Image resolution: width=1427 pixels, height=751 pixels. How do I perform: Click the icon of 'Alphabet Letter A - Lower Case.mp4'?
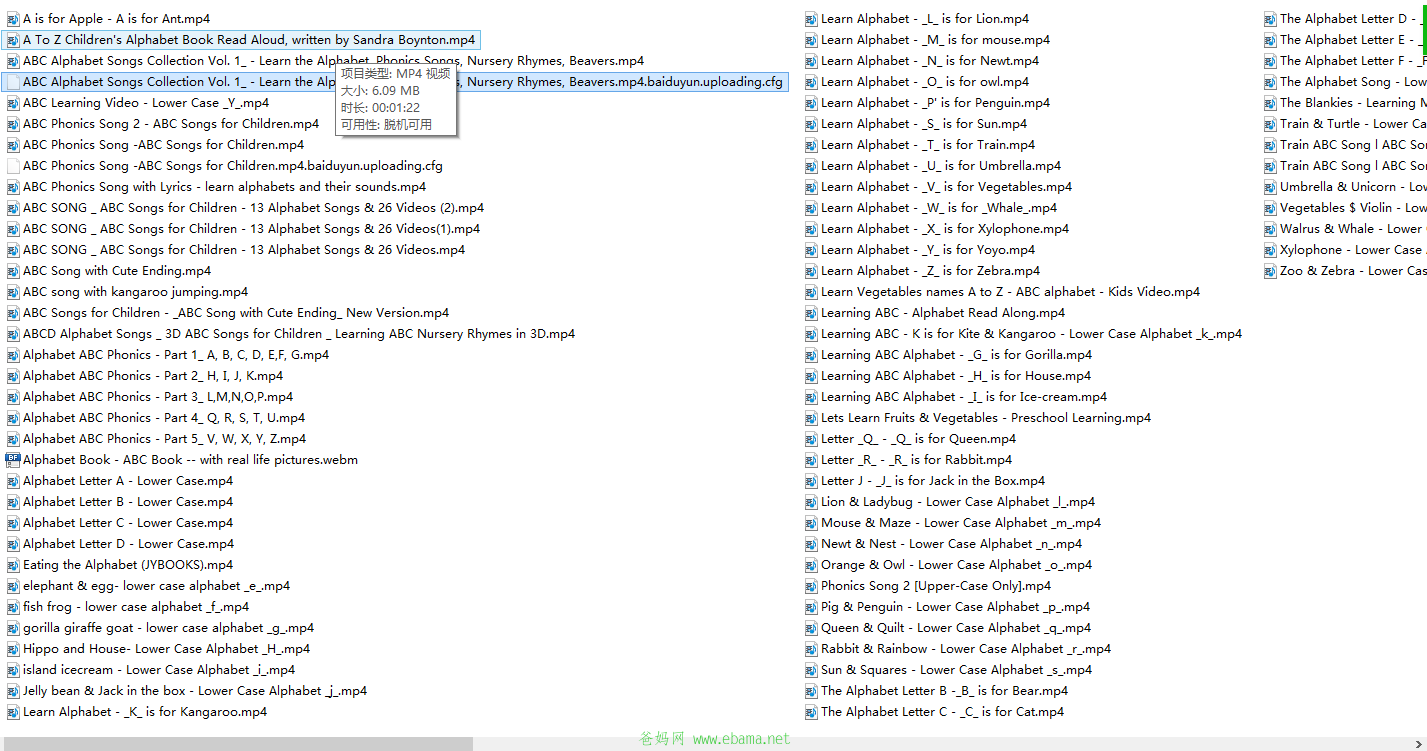pos(13,481)
